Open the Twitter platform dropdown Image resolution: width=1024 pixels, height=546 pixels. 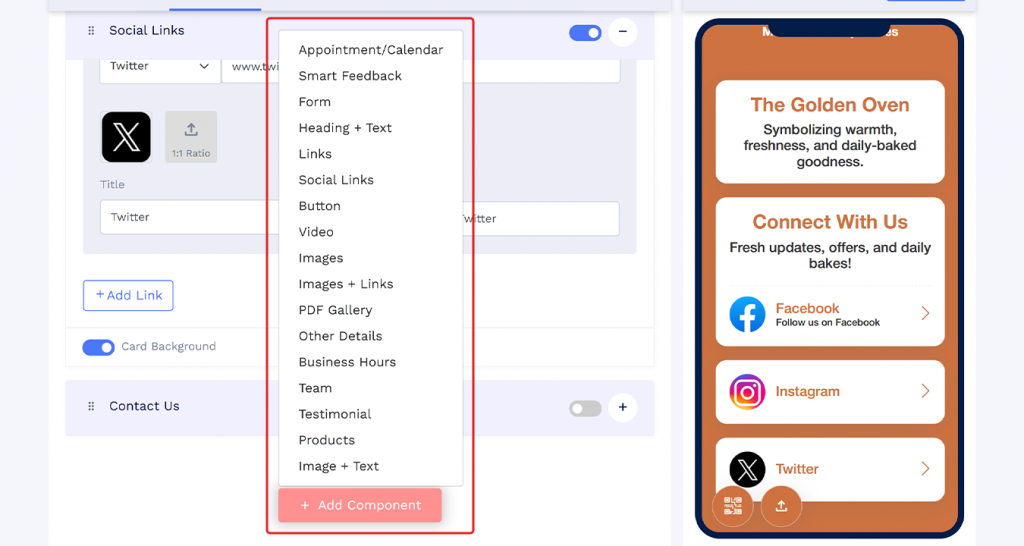159,67
